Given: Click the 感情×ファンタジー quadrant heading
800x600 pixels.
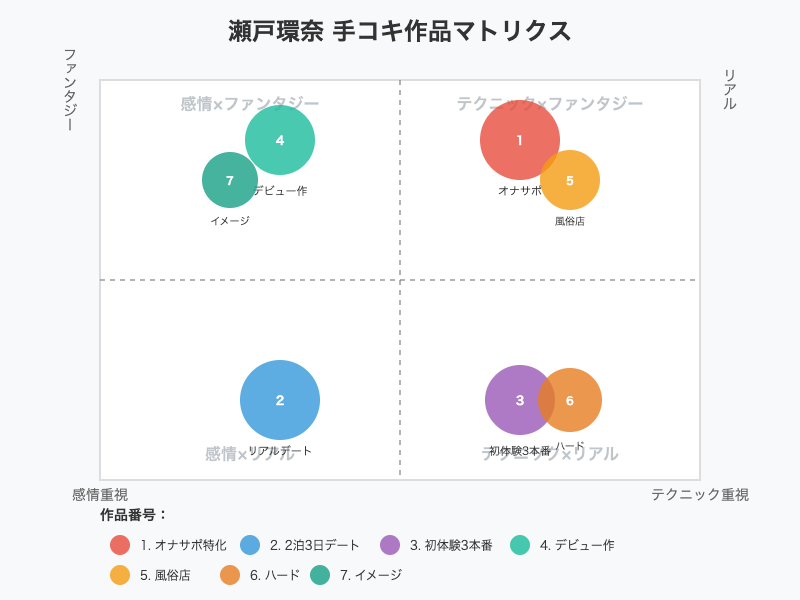Looking at the screenshot, I should click(250, 104).
